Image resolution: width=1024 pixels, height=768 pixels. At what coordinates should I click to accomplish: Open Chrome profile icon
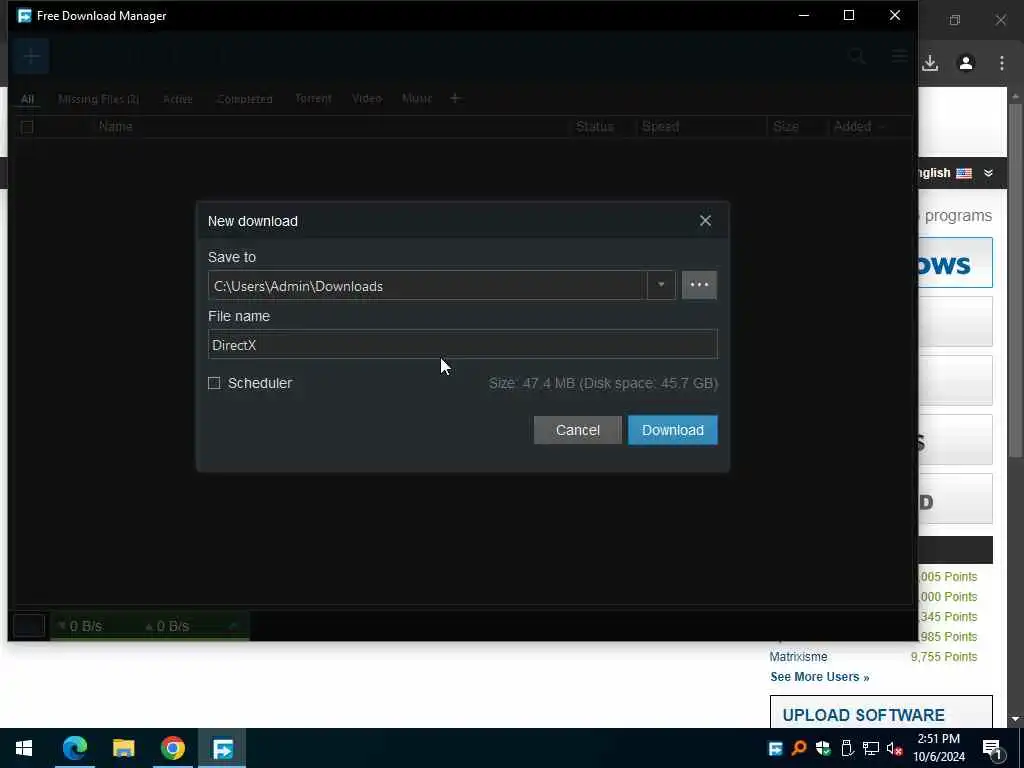pos(966,63)
